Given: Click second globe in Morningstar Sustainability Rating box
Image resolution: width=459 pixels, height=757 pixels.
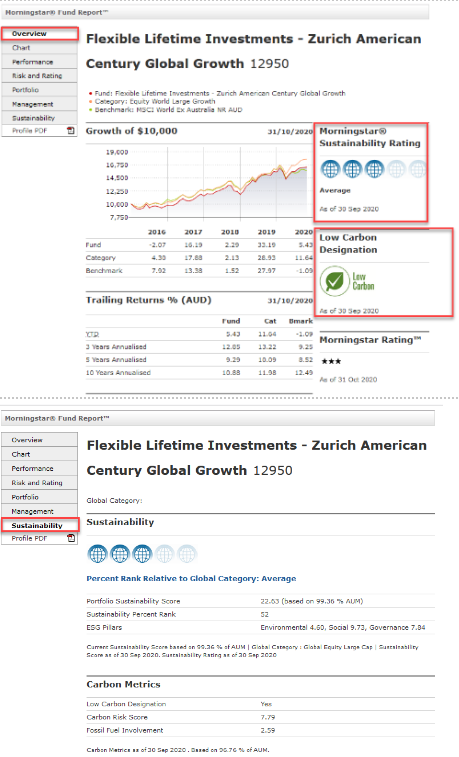Looking at the screenshot, I should pos(352,169).
